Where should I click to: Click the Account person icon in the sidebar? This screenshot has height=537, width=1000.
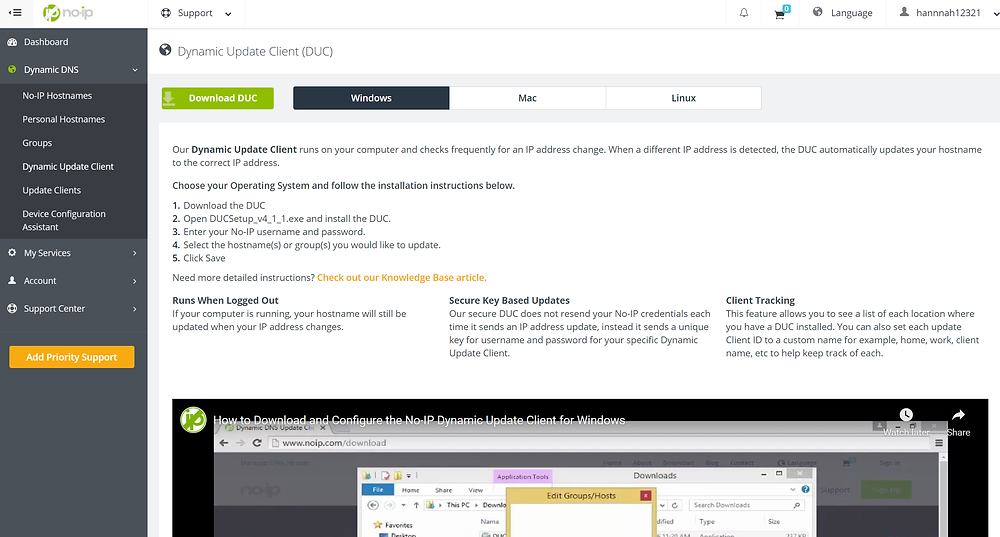pyautogui.click(x=12, y=281)
